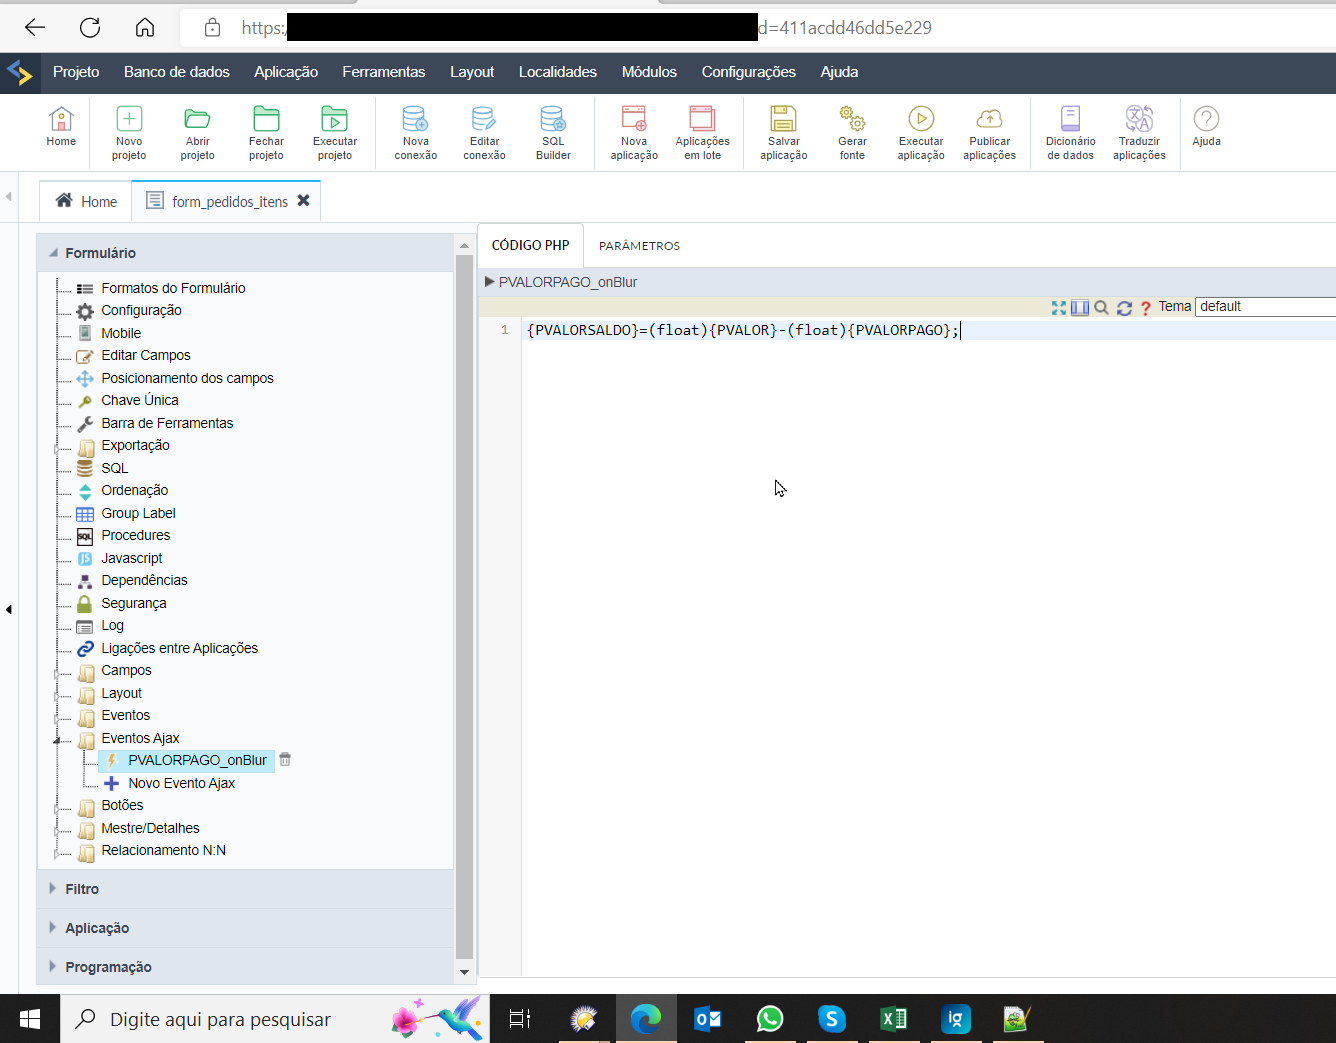Click the Home toolbar icon
Viewport: 1336px width, 1043px height.
coord(61,127)
